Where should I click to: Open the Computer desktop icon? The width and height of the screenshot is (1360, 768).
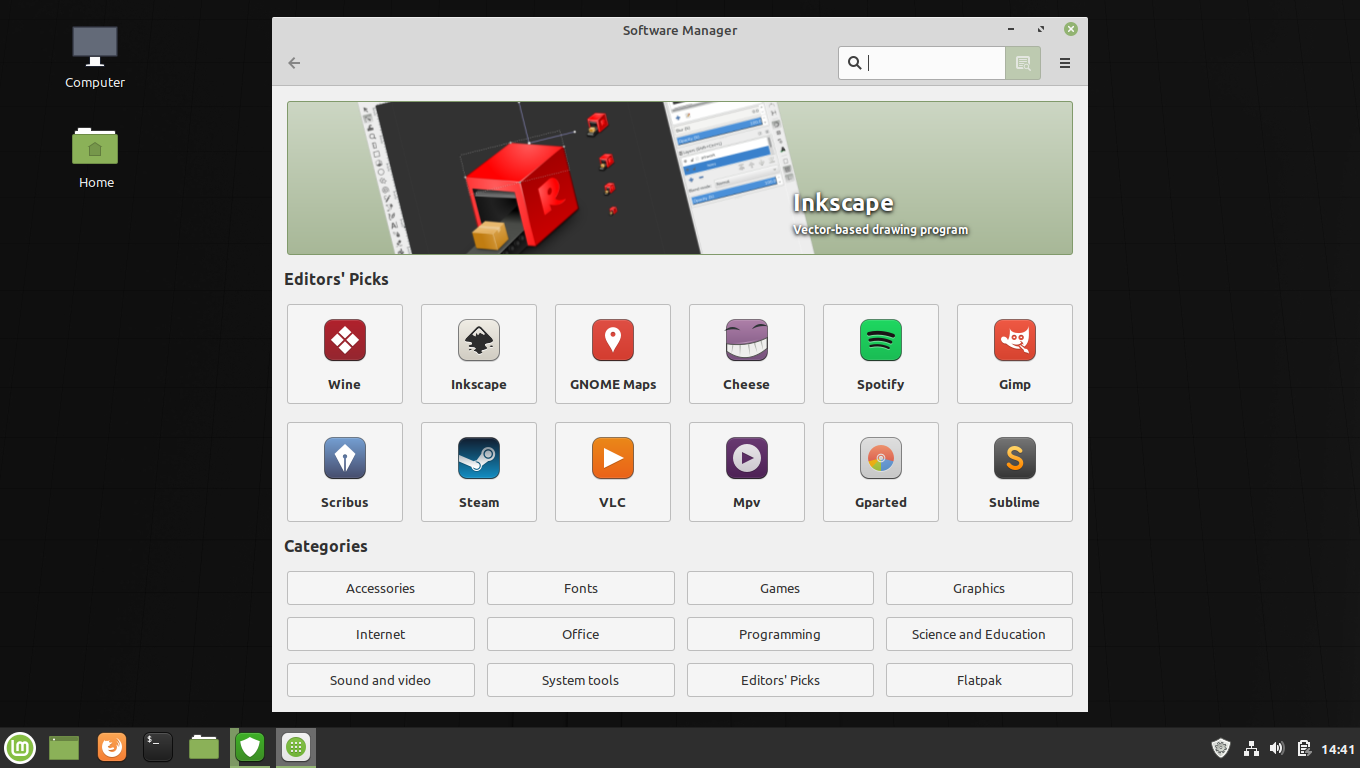[x=95, y=57]
